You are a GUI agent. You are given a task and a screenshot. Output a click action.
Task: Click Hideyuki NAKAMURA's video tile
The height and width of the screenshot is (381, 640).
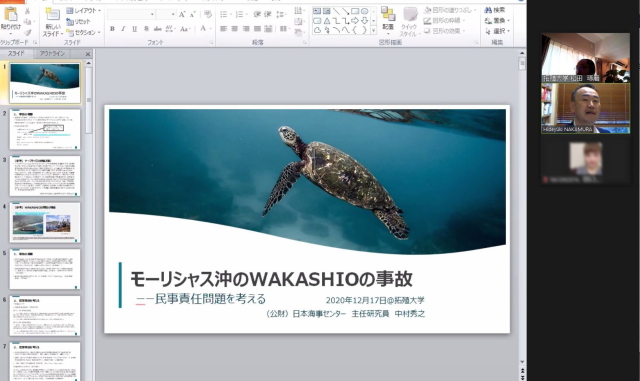(585, 109)
